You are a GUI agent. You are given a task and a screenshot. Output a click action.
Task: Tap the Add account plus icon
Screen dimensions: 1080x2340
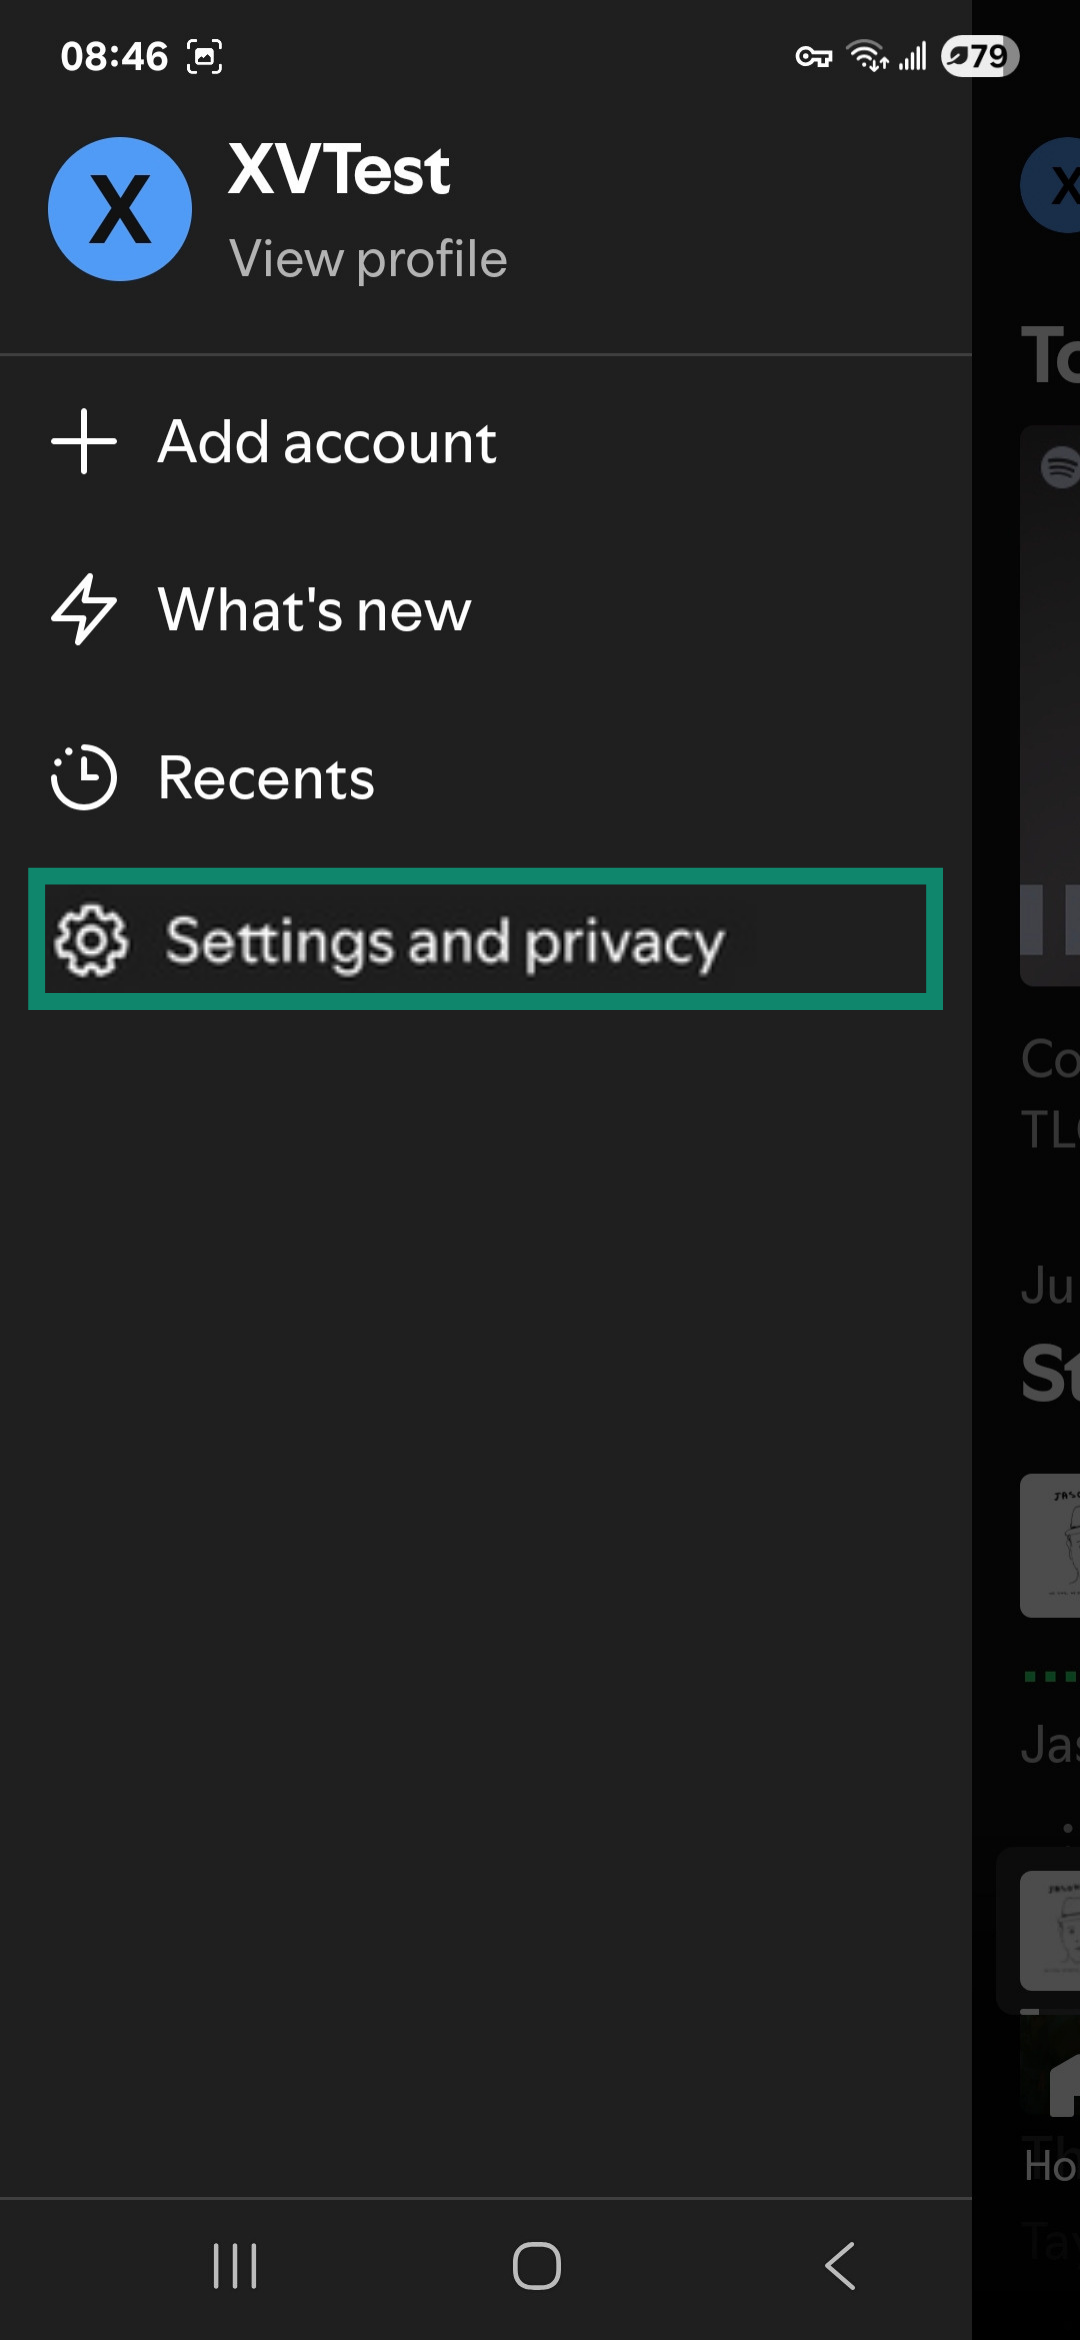pos(82,443)
